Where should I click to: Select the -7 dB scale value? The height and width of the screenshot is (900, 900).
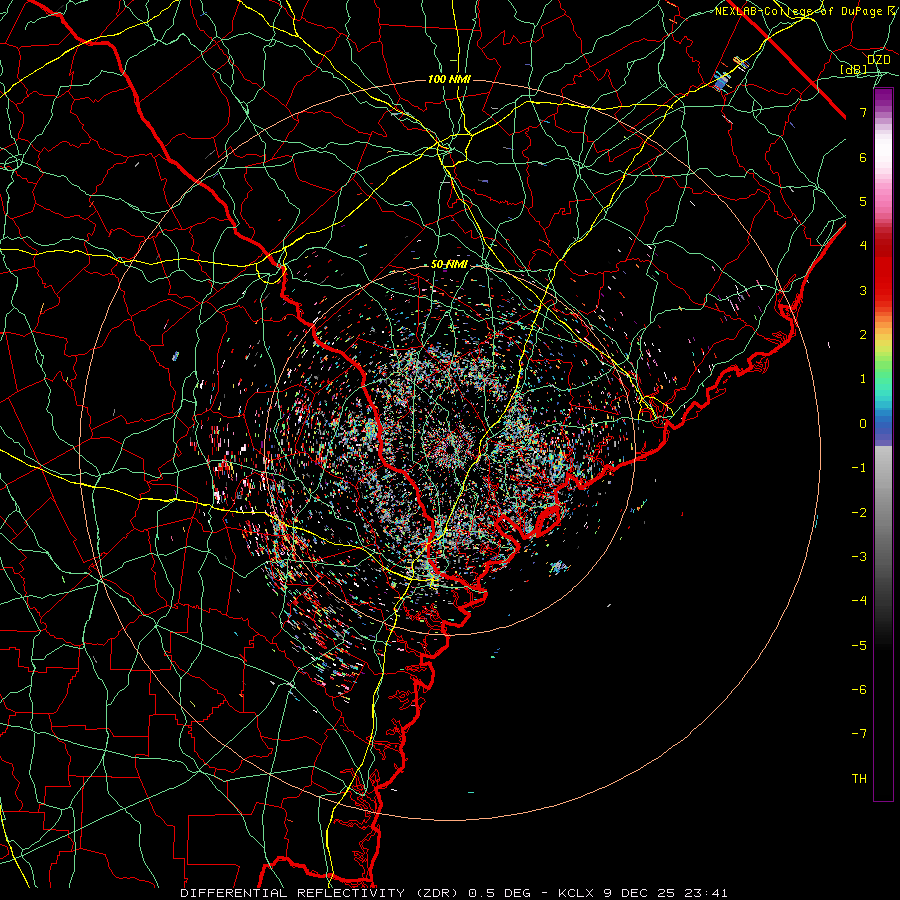[859, 734]
